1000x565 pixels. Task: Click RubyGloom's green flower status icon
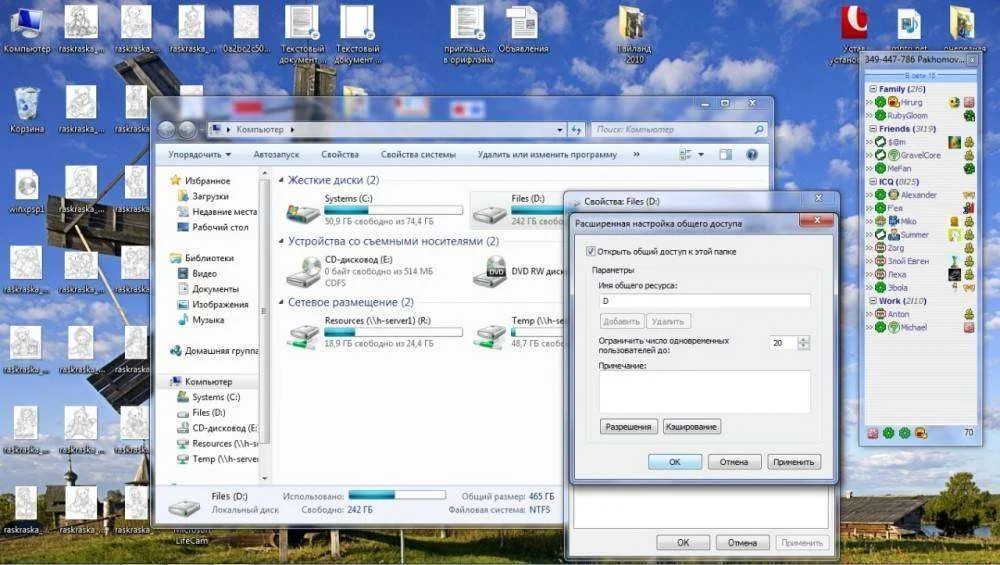881,115
